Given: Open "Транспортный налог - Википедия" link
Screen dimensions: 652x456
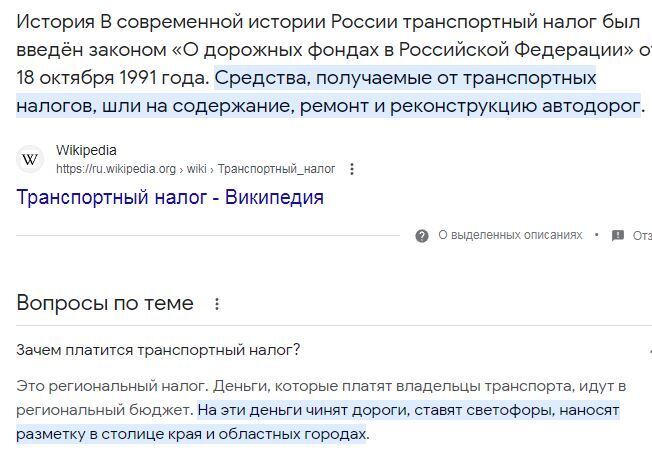Looking at the screenshot, I should point(170,197).
